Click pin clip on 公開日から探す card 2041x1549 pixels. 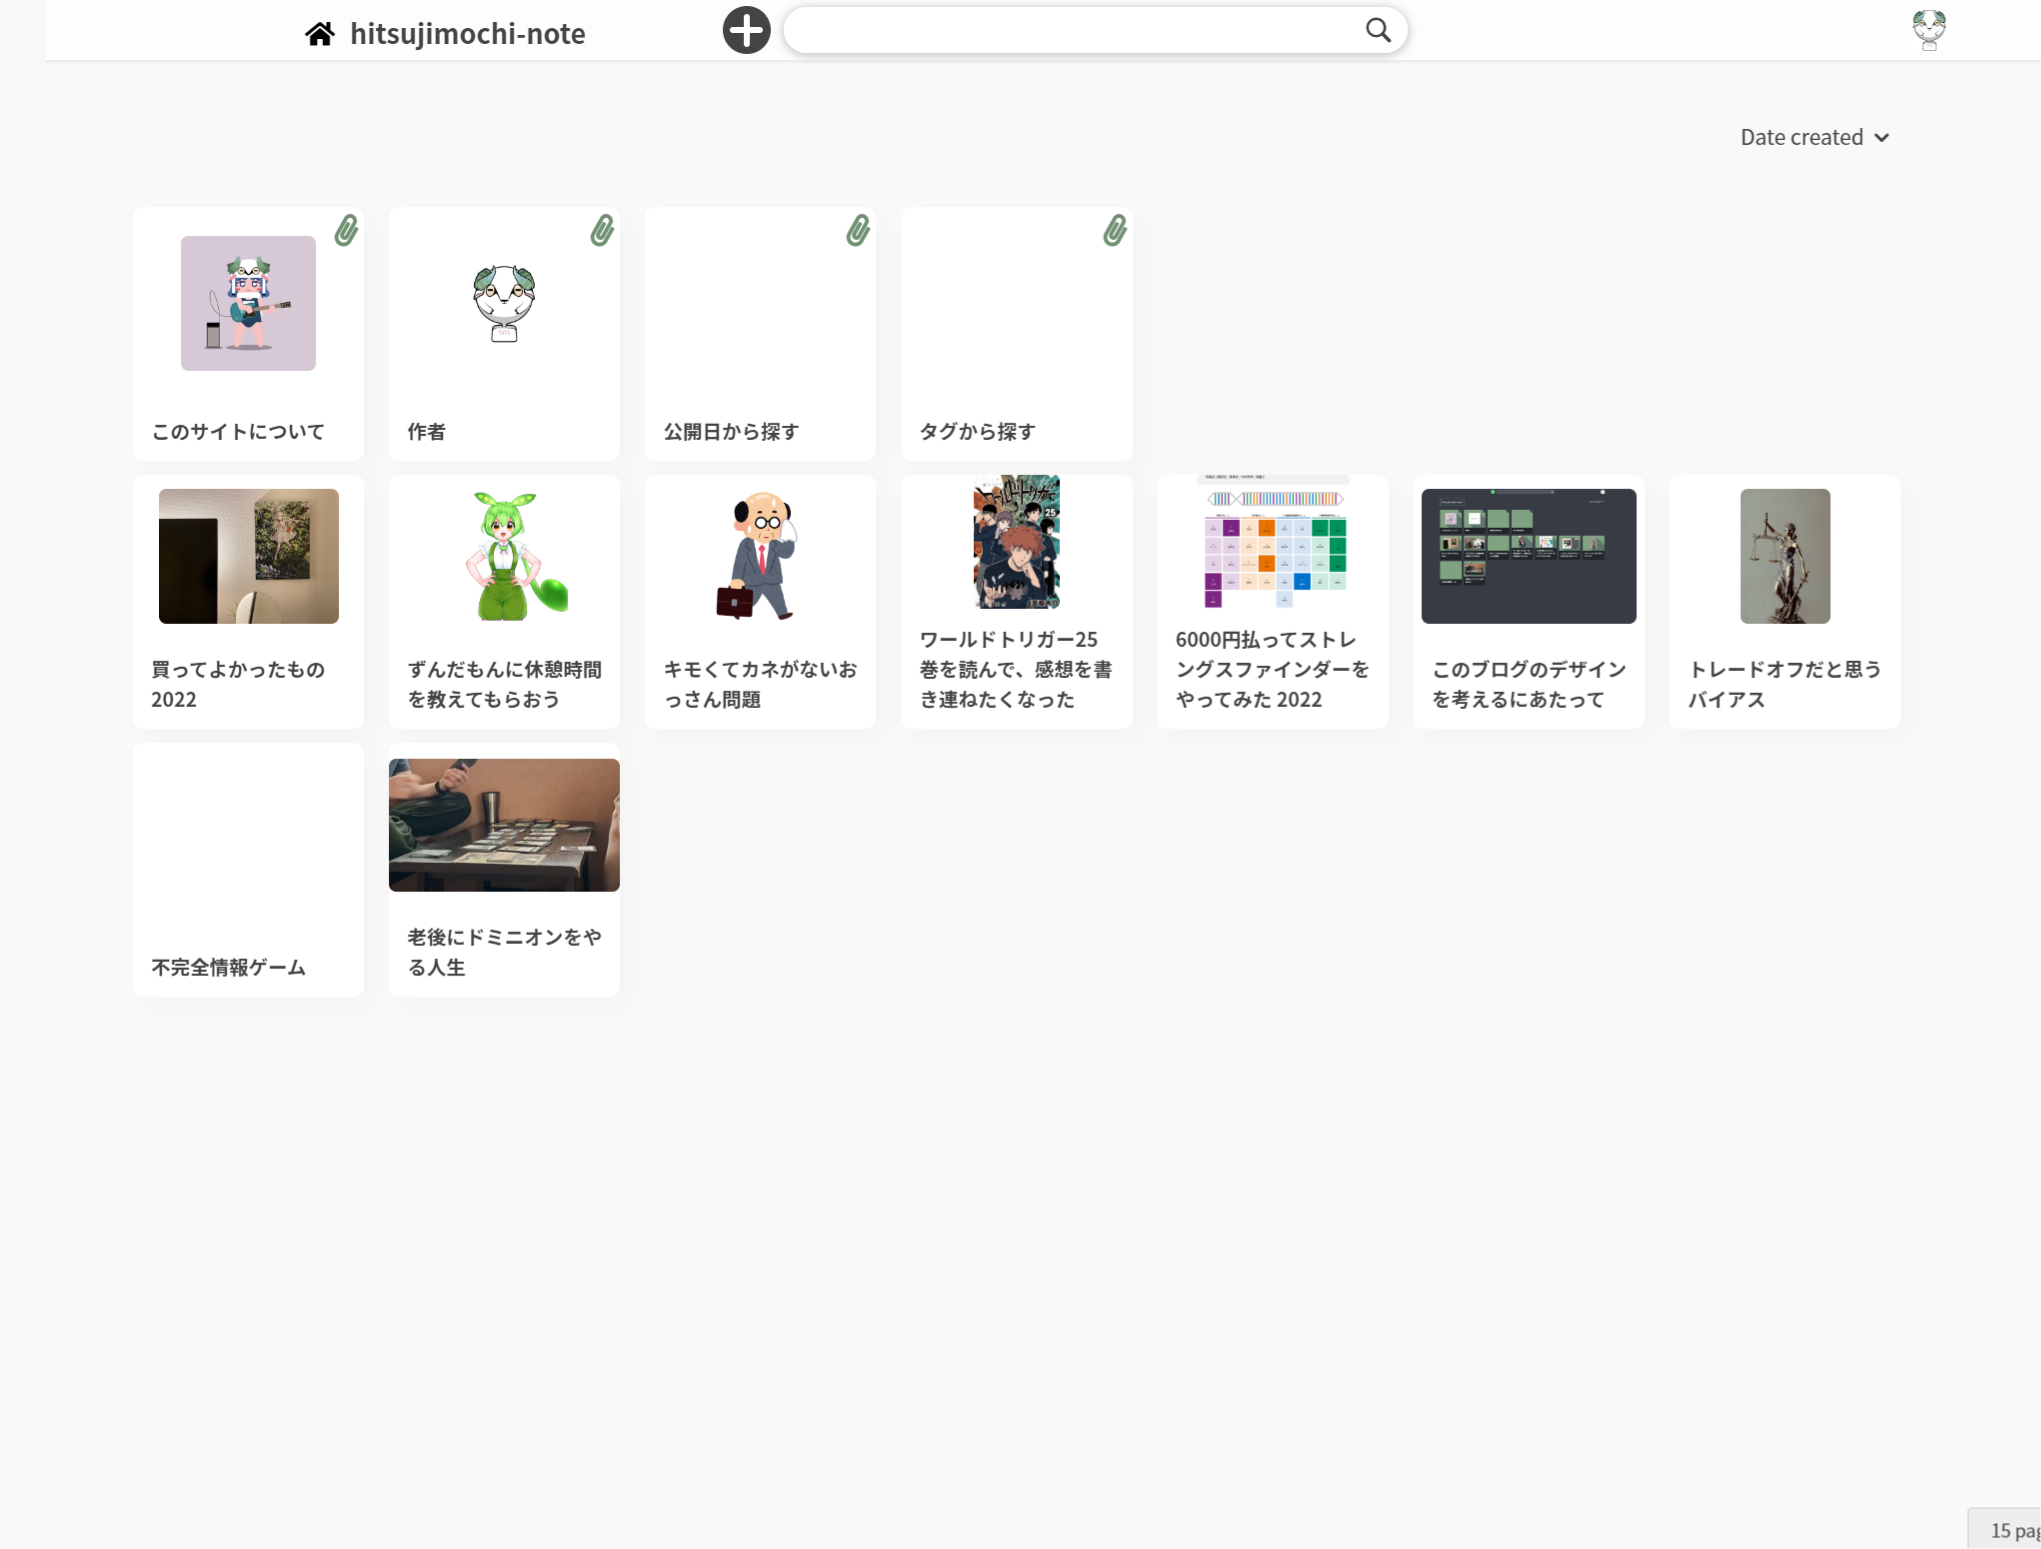point(858,230)
